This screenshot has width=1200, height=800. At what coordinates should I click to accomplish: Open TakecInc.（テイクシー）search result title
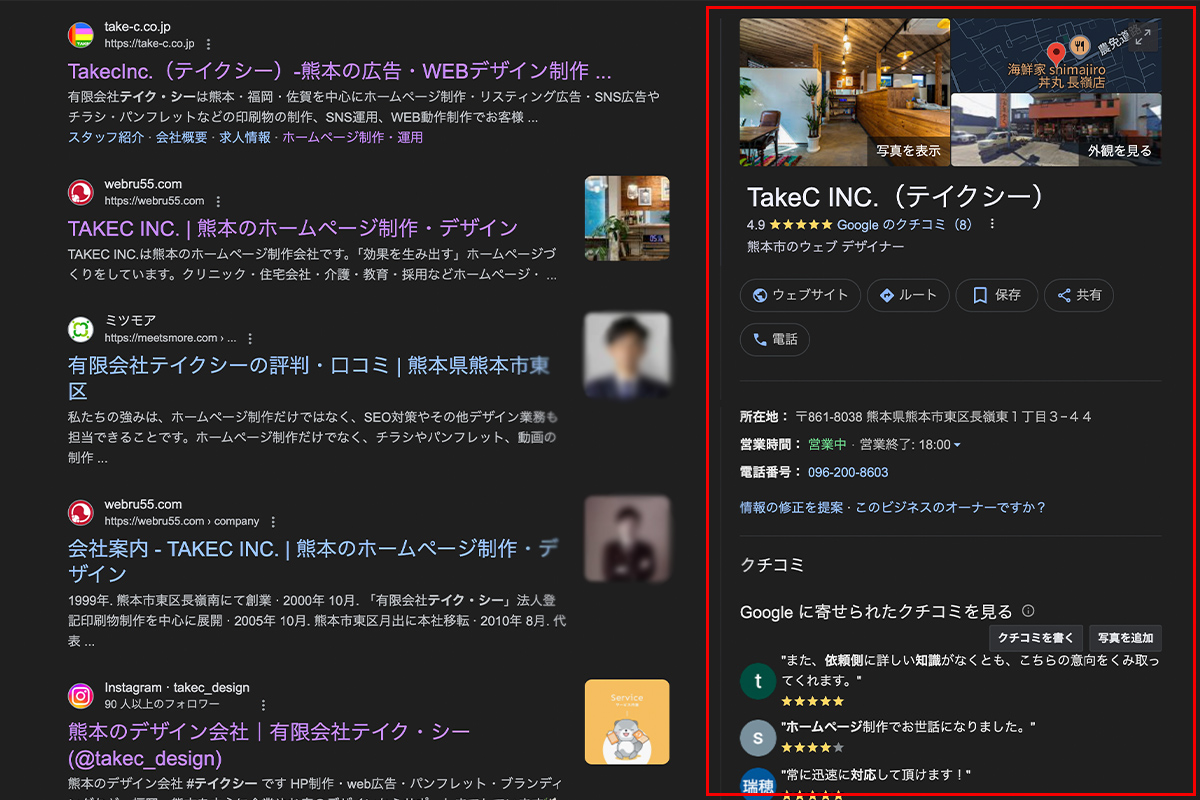coord(340,71)
